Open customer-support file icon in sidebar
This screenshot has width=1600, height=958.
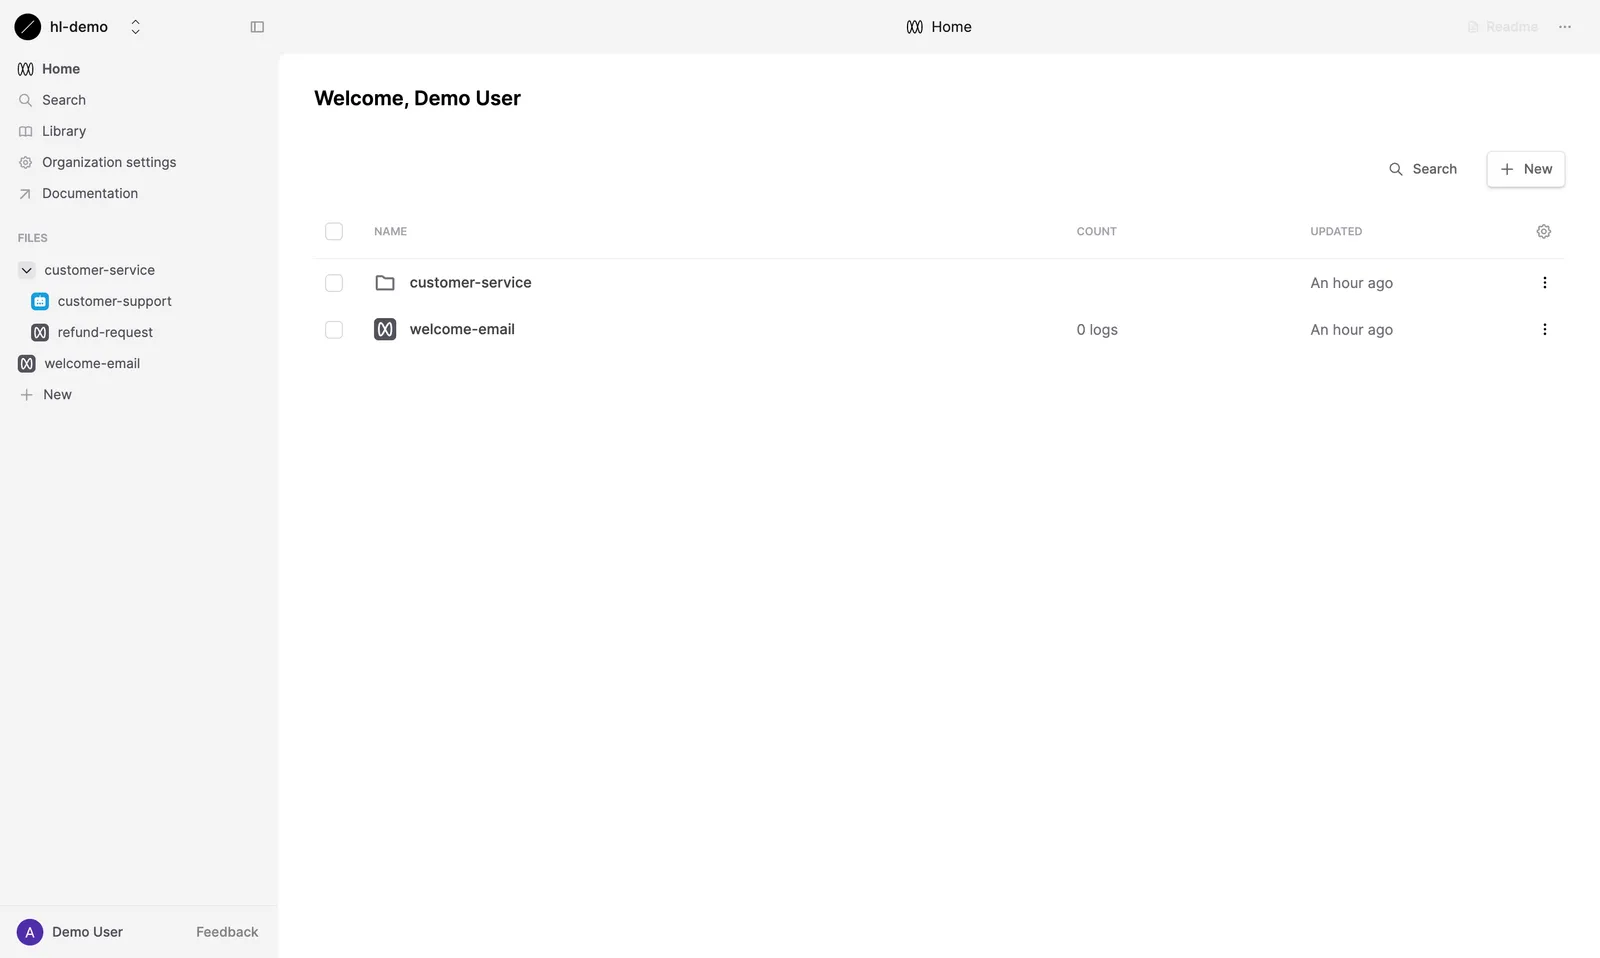tap(40, 301)
